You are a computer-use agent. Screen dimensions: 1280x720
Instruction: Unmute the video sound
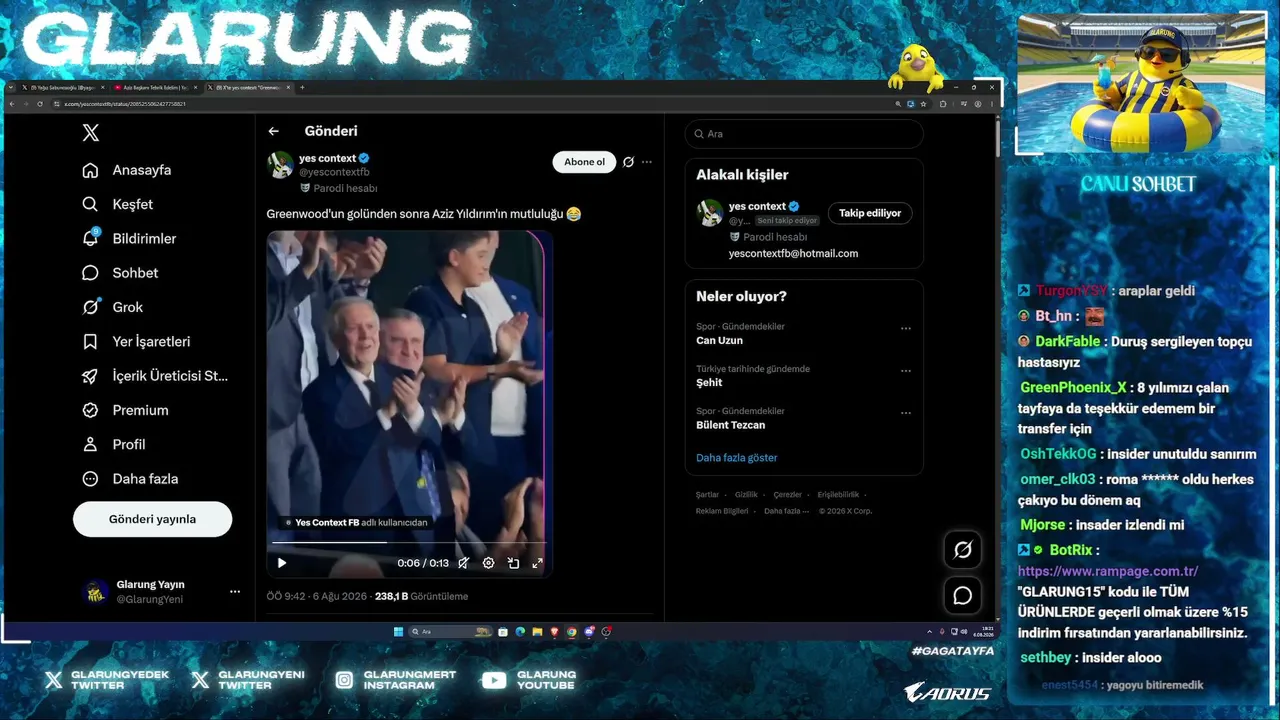[464, 563]
